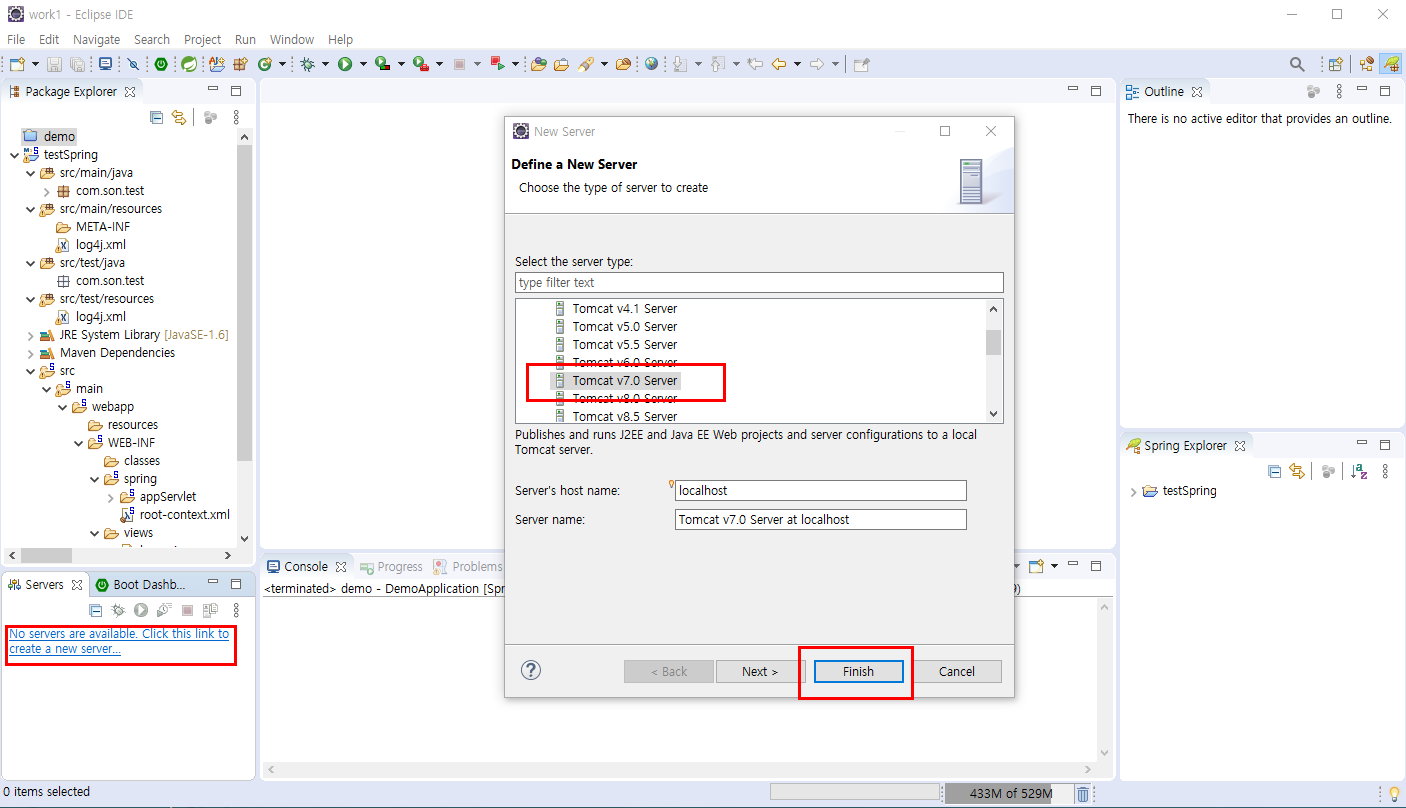Click Link with Editor in Spring Explorer

pos(1297,471)
